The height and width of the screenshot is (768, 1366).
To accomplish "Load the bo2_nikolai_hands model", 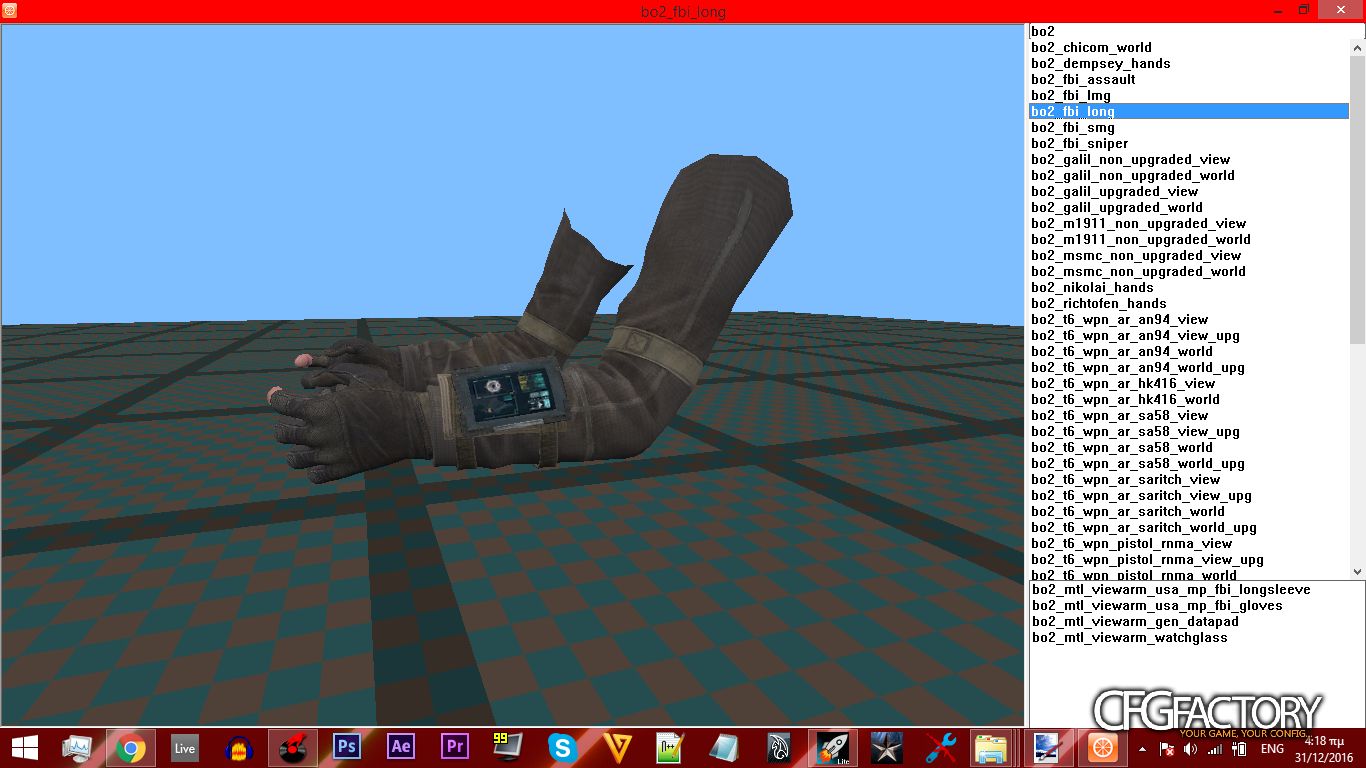I will coord(1190,288).
